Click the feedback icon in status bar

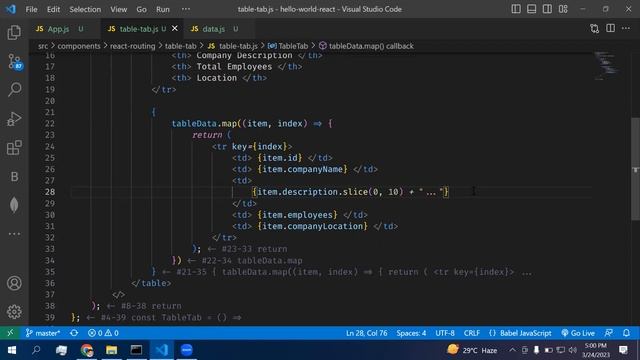click(609, 333)
